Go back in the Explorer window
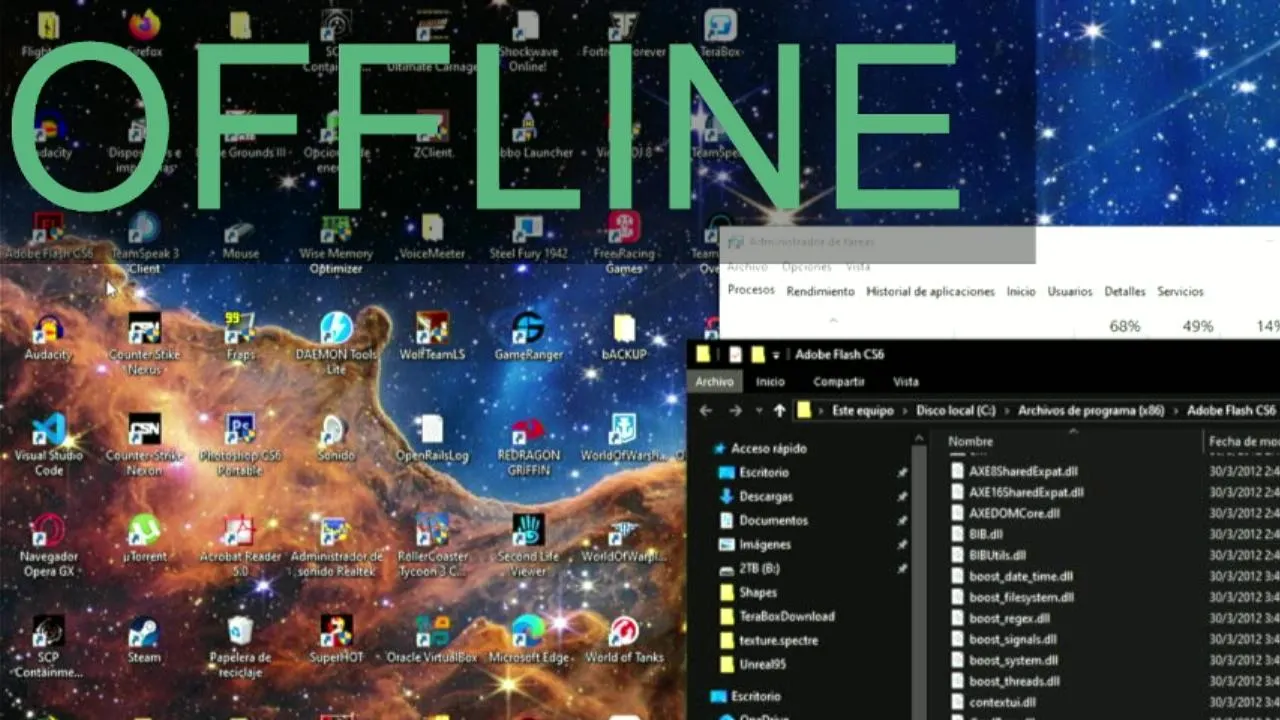This screenshot has height=720, width=1280. tap(705, 410)
